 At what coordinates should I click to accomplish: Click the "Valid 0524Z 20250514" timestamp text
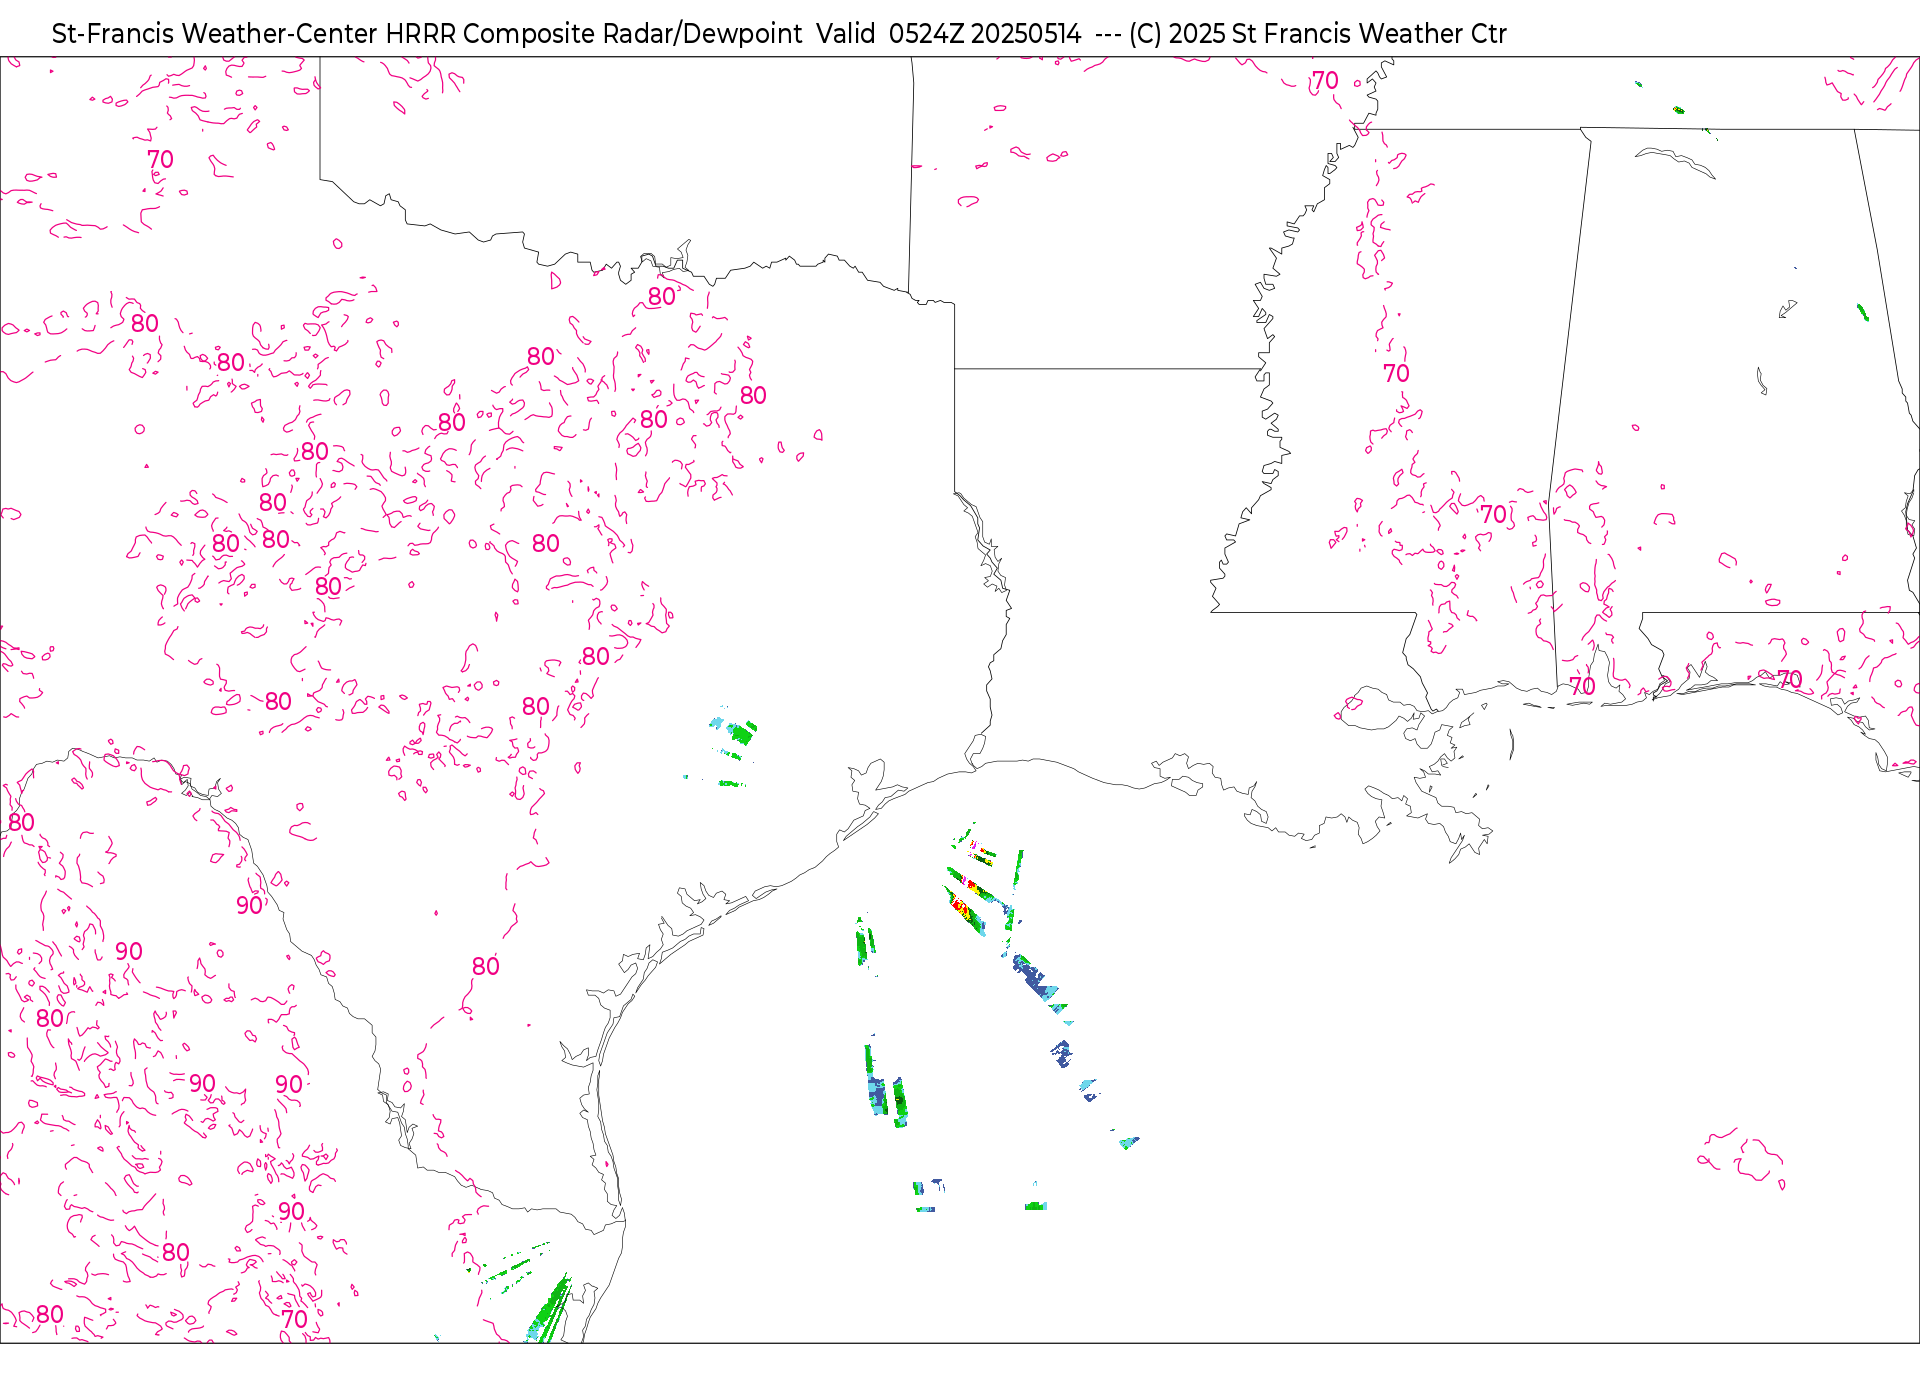pos(949,34)
